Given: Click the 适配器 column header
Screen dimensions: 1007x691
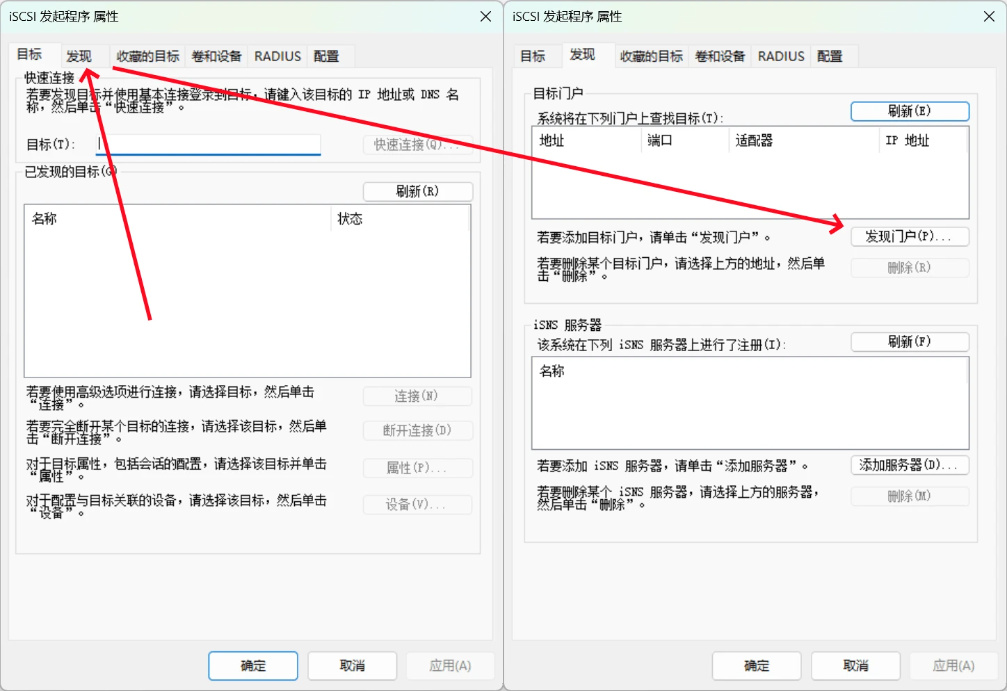Looking at the screenshot, I should [803, 141].
